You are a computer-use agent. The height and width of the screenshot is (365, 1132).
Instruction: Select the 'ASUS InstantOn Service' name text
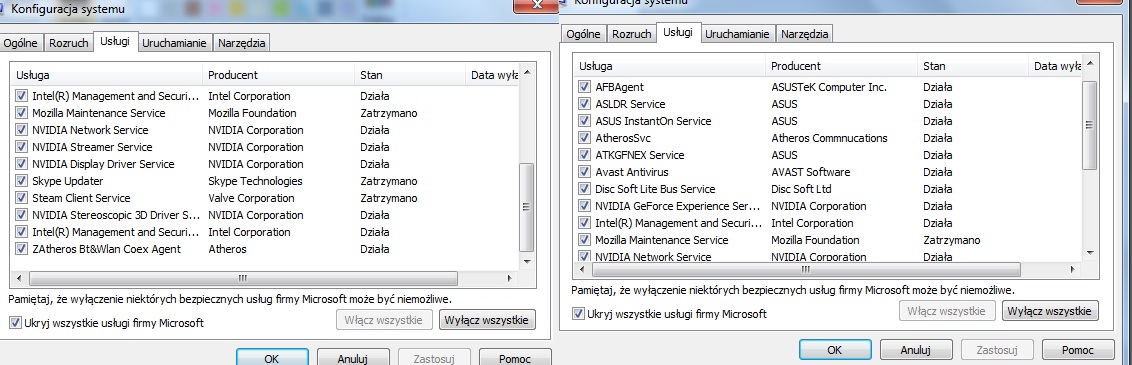653,120
